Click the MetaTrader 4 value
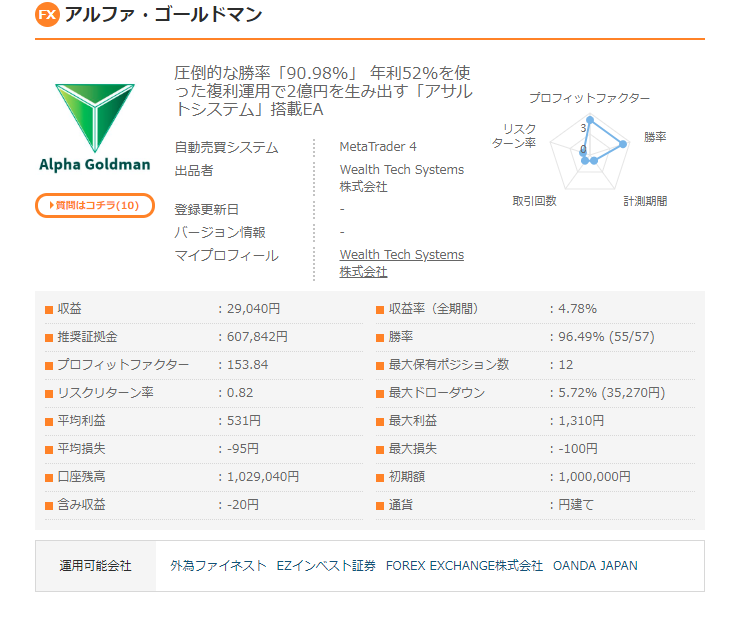 378,147
